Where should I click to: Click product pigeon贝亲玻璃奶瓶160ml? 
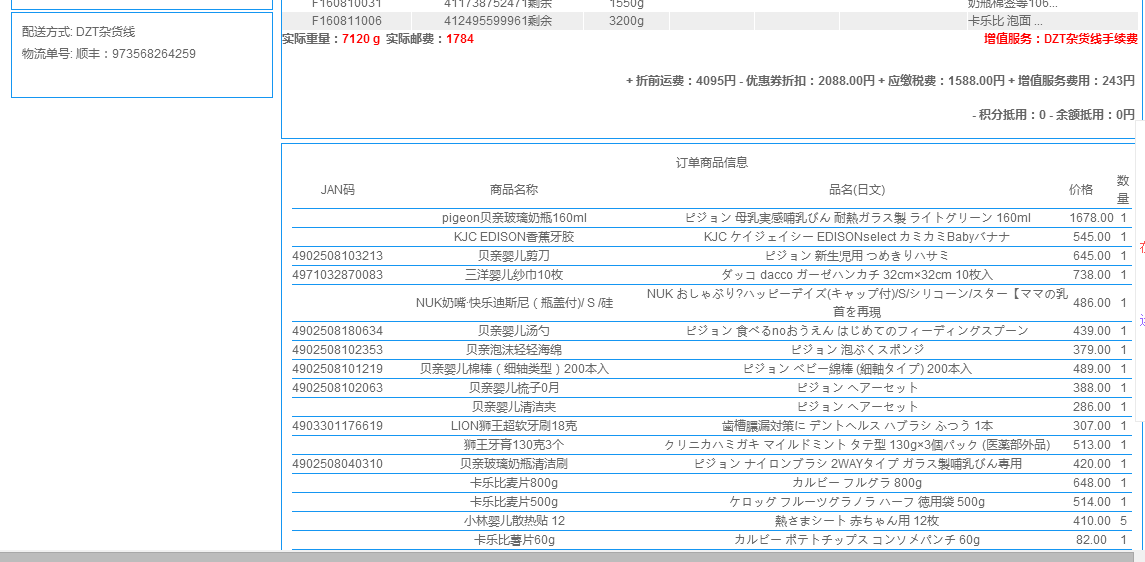pos(514,218)
